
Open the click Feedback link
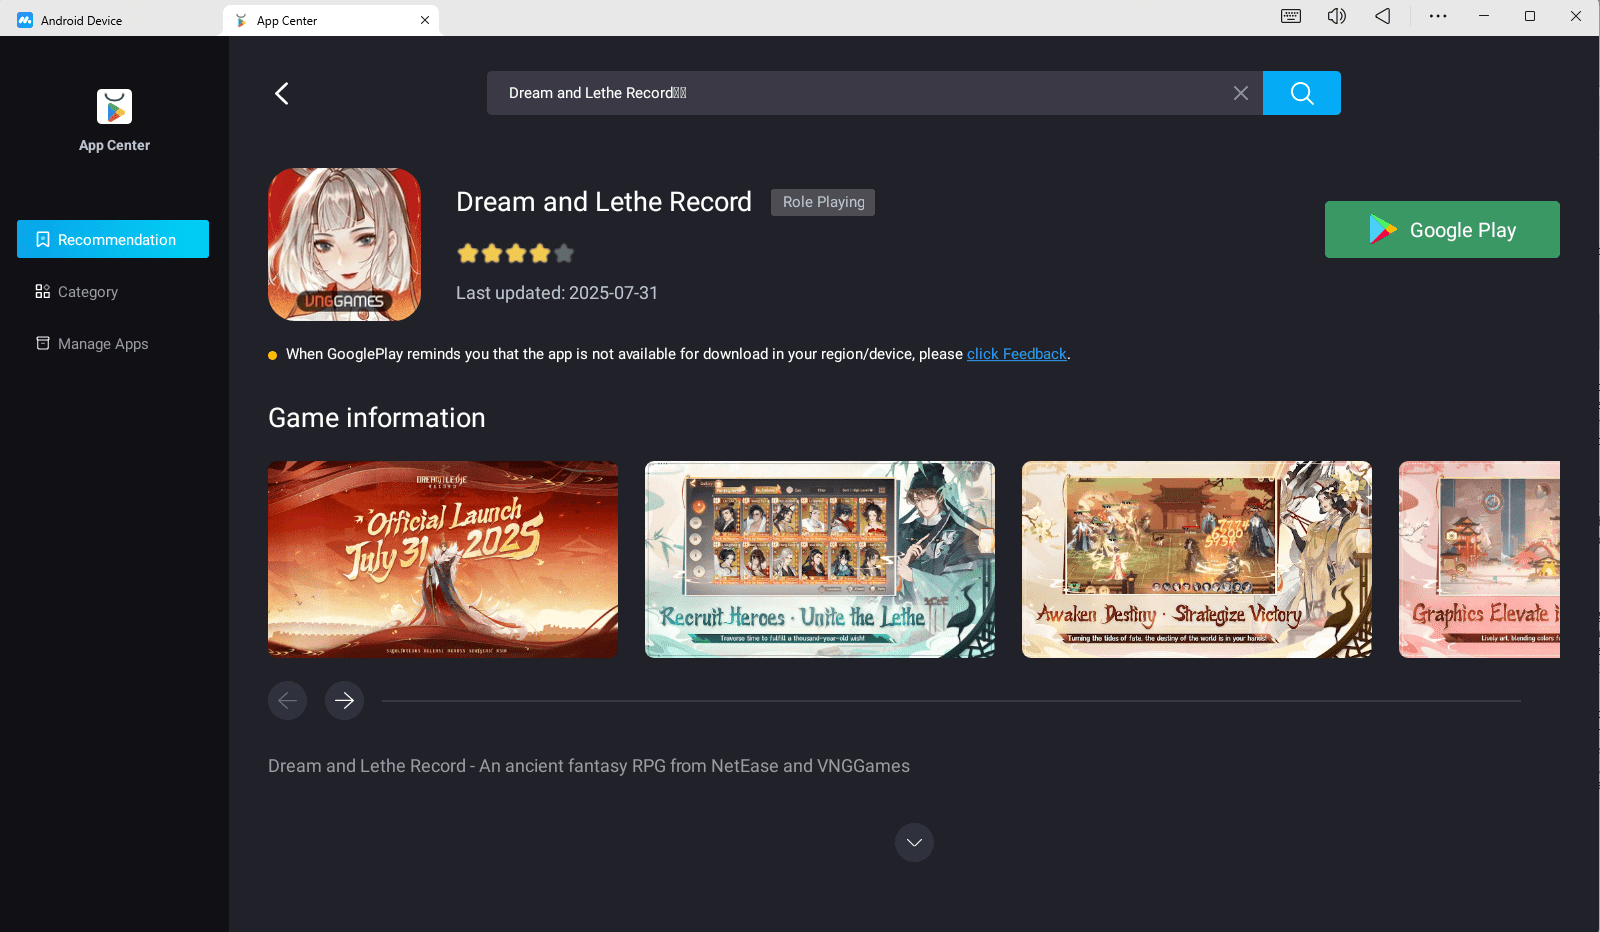[x=1016, y=354]
